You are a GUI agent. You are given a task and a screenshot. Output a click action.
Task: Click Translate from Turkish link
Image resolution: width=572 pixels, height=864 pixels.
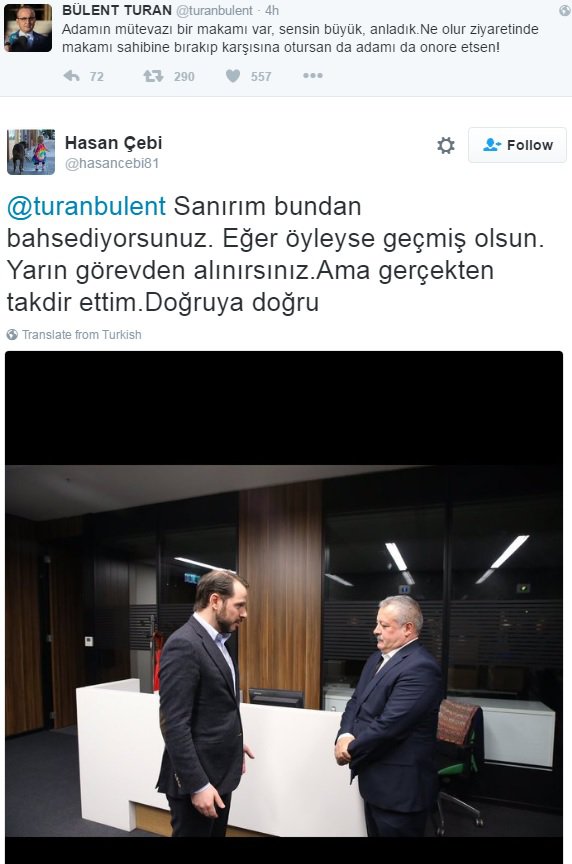pyautogui.click(x=82, y=334)
